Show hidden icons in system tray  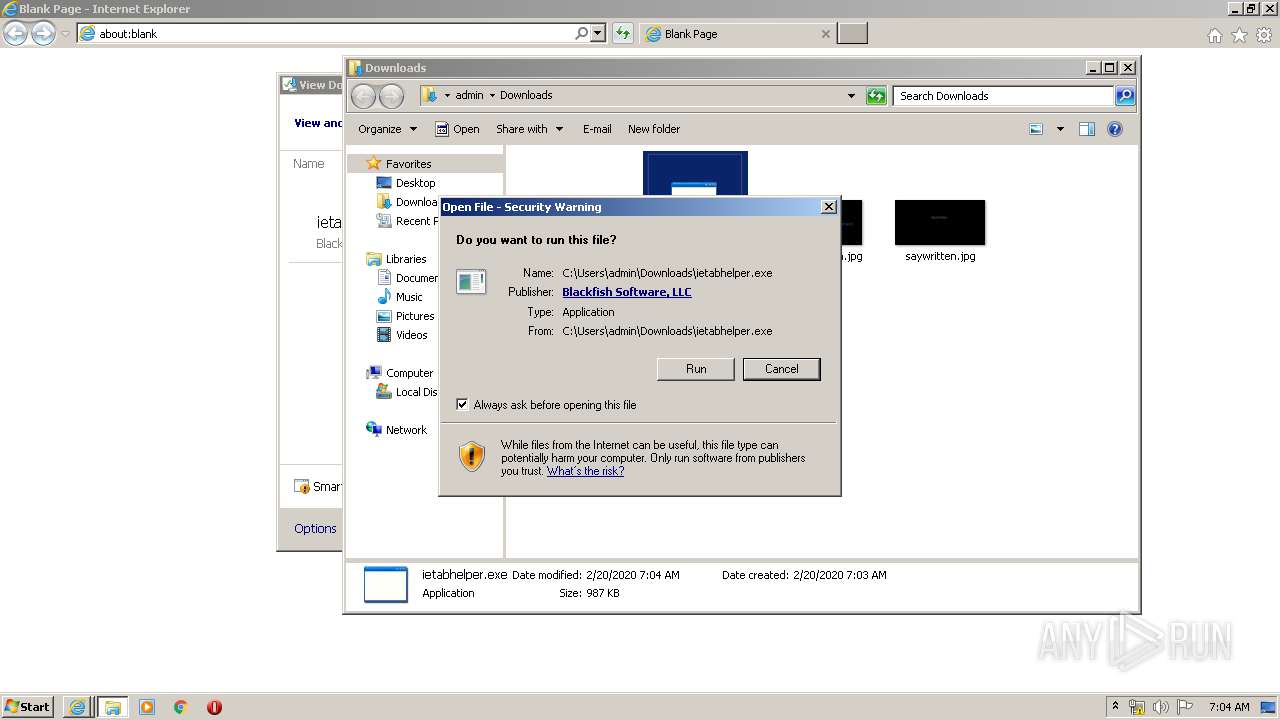tap(1115, 706)
